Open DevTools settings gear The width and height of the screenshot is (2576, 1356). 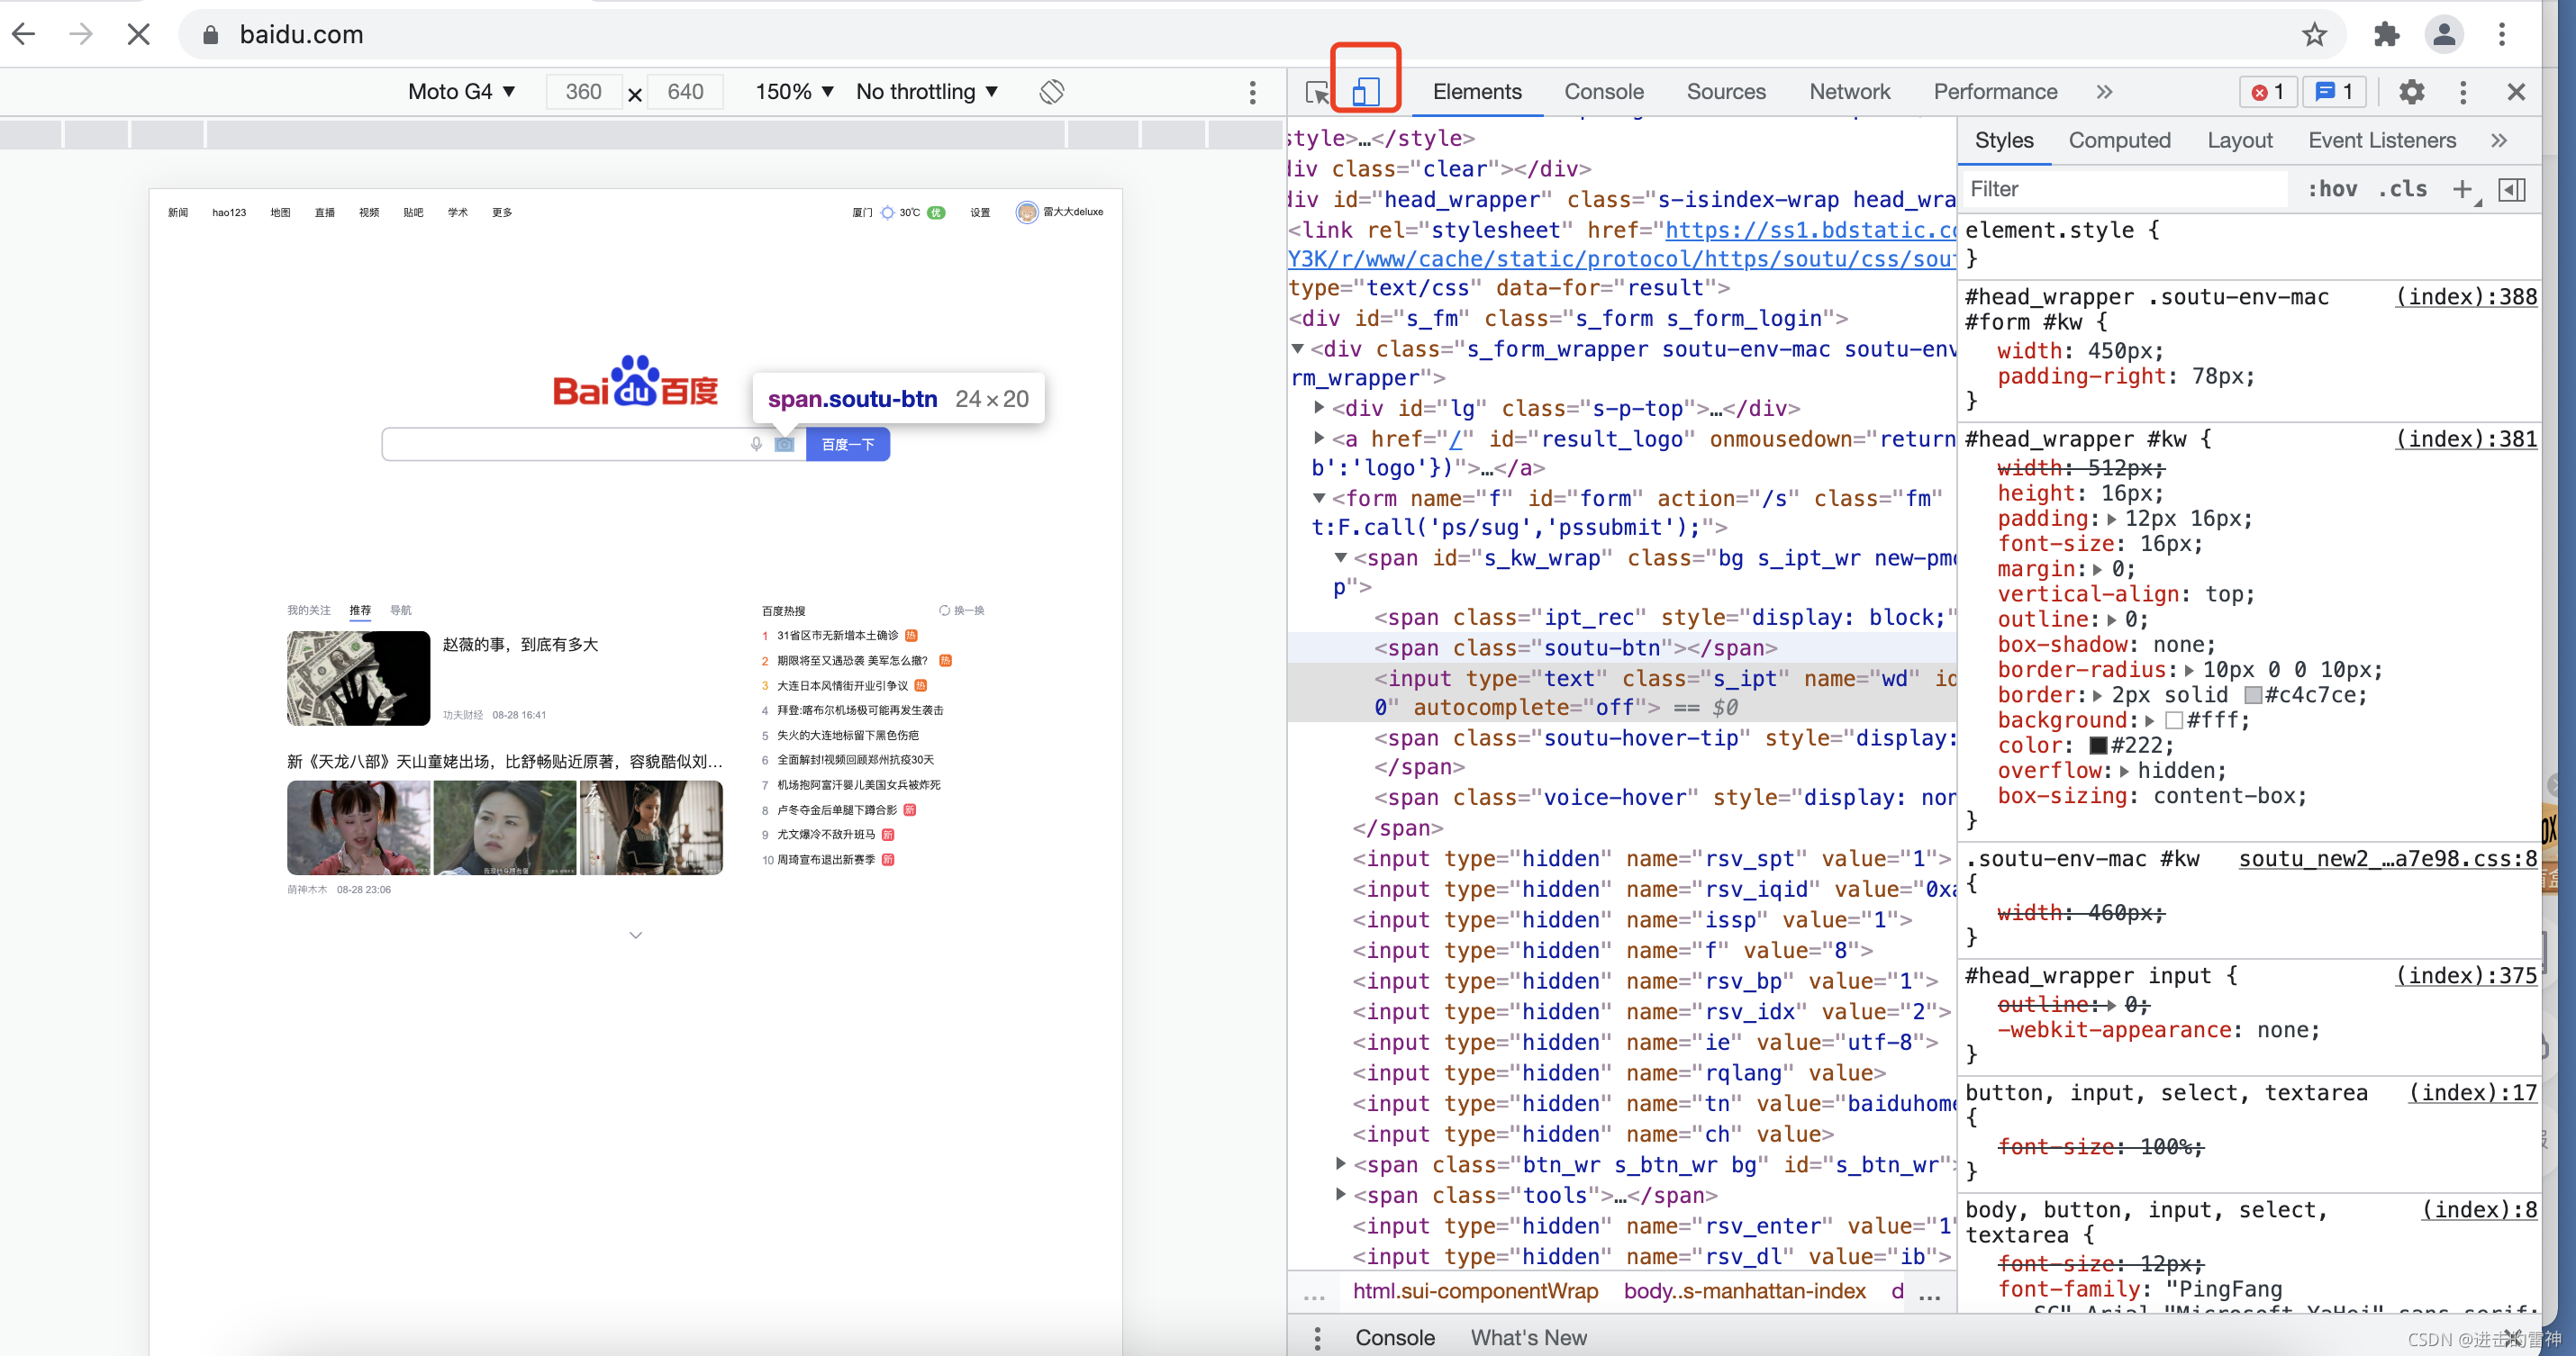point(2411,92)
